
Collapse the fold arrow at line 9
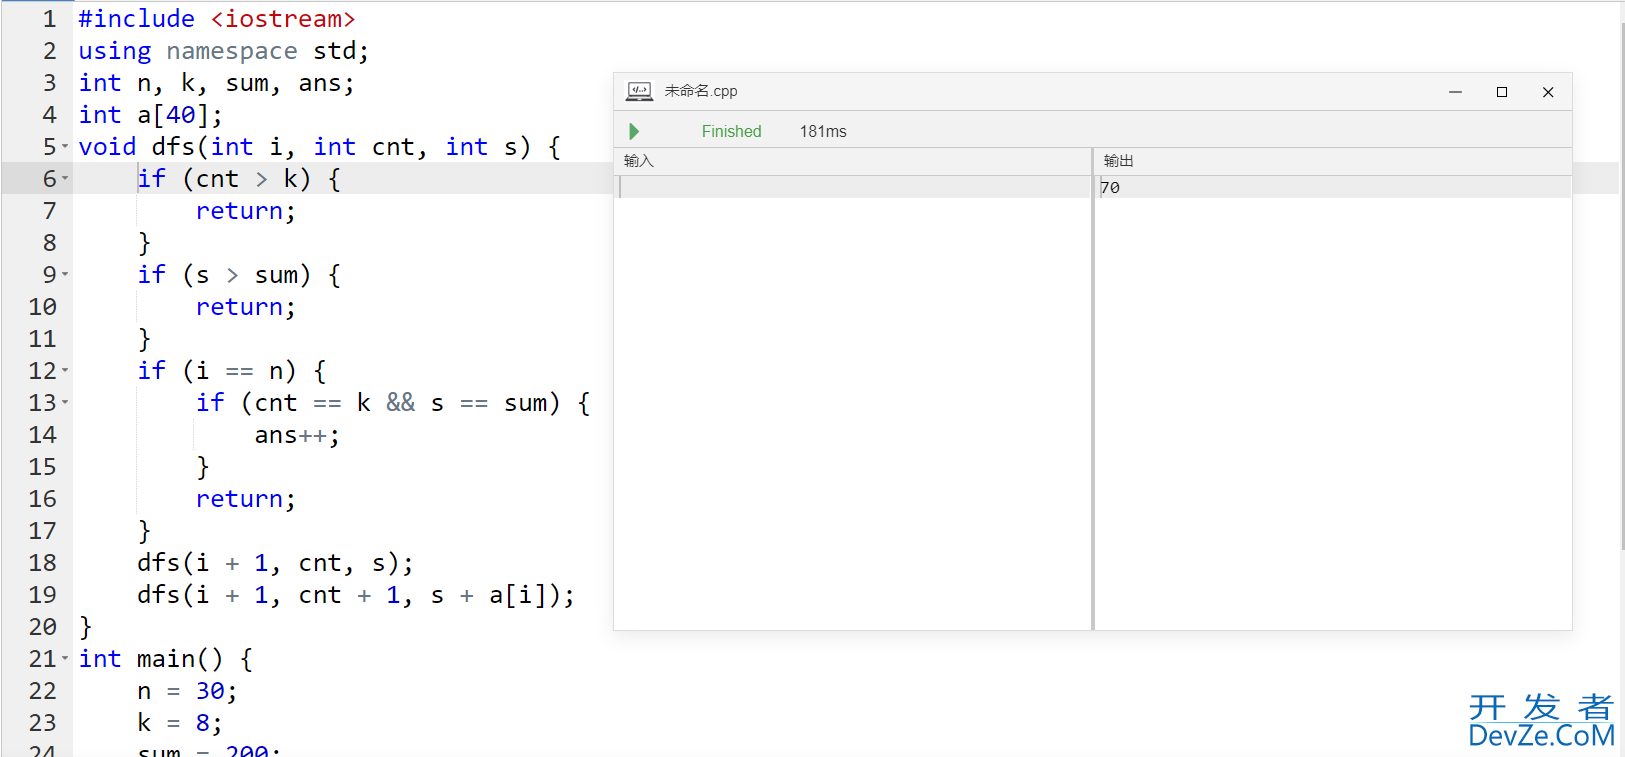(65, 274)
